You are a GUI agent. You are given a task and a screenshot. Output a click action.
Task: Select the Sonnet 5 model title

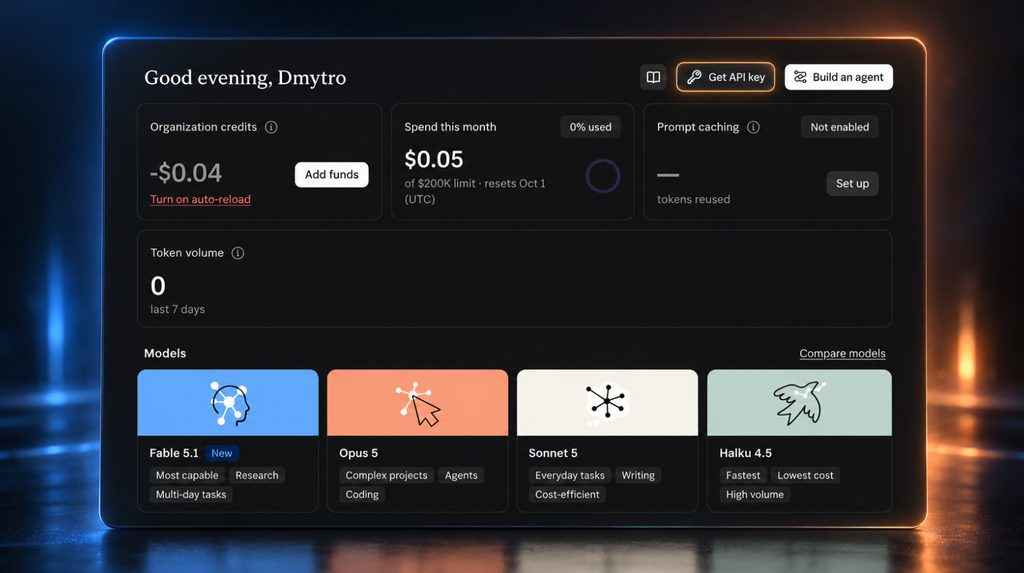pyautogui.click(x=553, y=453)
